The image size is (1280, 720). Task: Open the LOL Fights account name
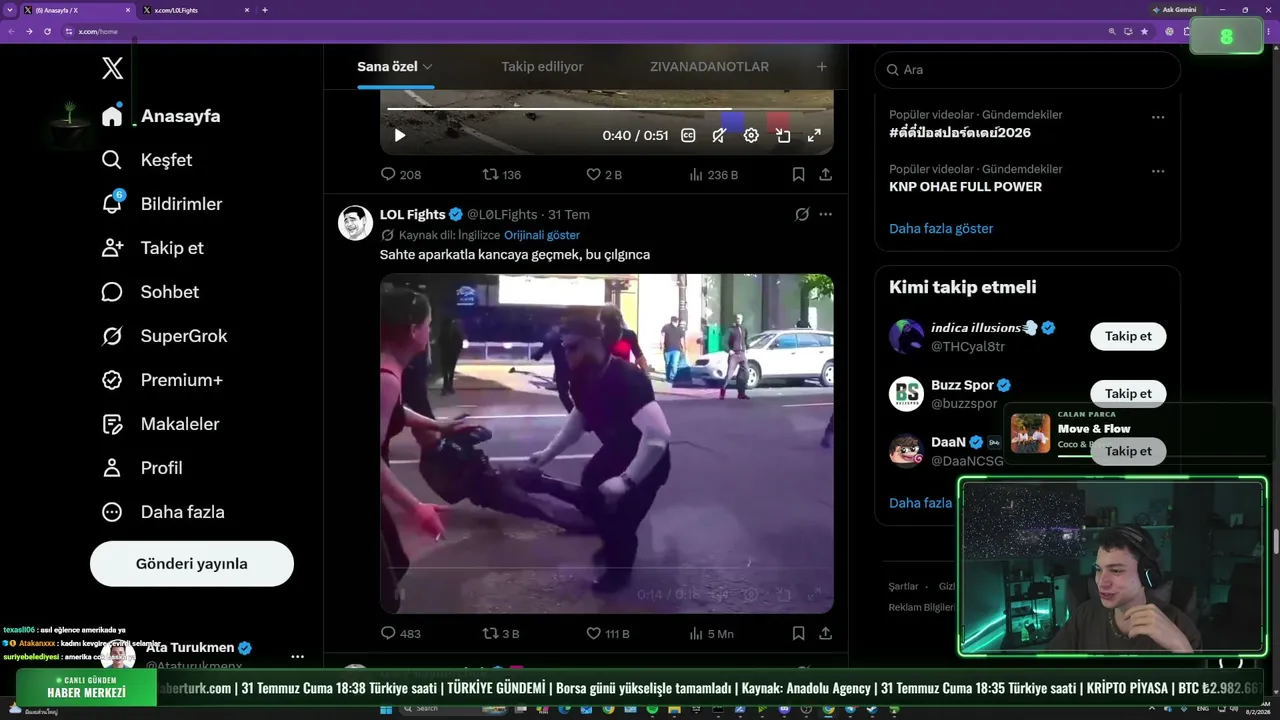coord(412,214)
